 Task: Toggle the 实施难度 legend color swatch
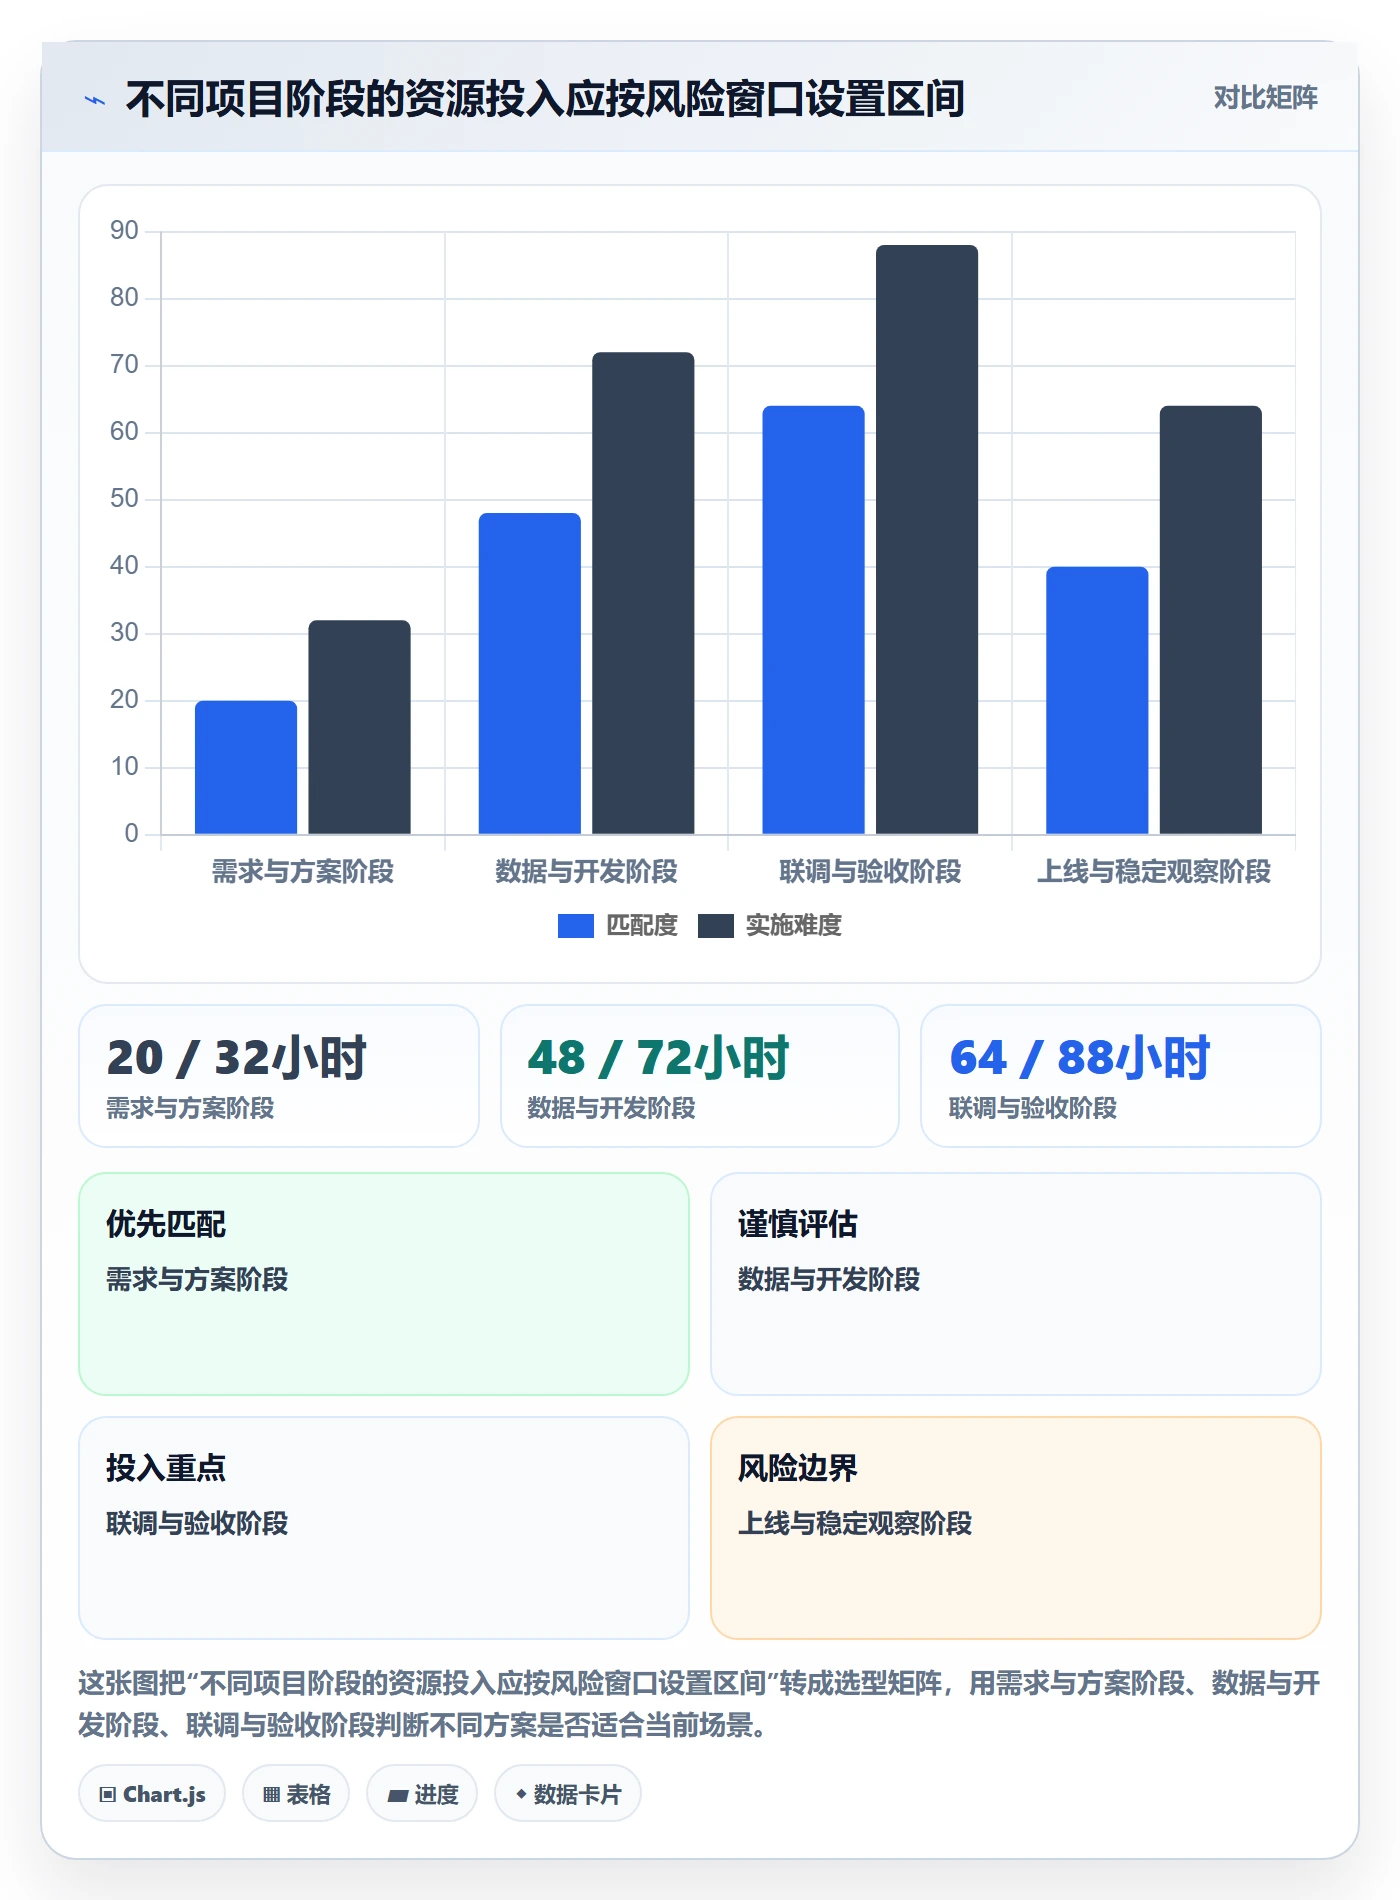coord(715,926)
